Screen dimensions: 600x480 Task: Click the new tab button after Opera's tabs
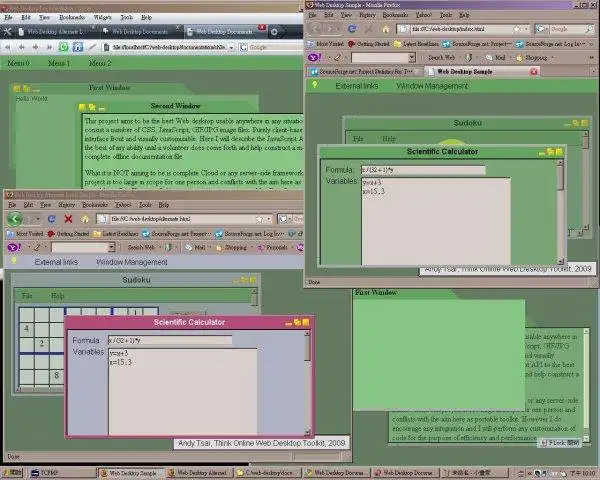point(274,32)
